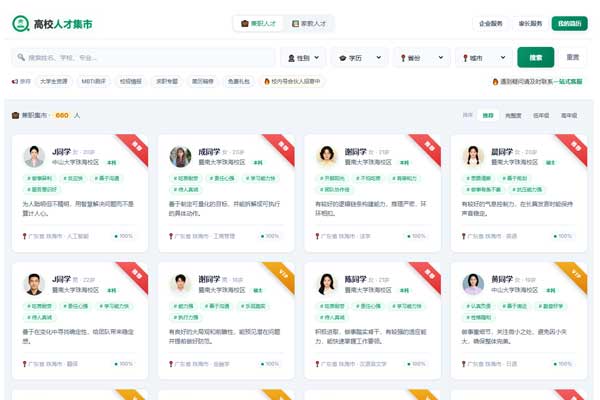The height and width of the screenshot is (400, 600).
Task: Click the megaphone announcement icon
Action: [15, 82]
